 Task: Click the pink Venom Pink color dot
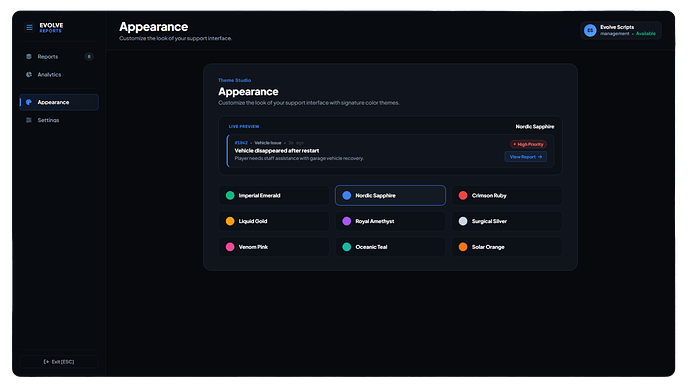(x=230, y=247)
